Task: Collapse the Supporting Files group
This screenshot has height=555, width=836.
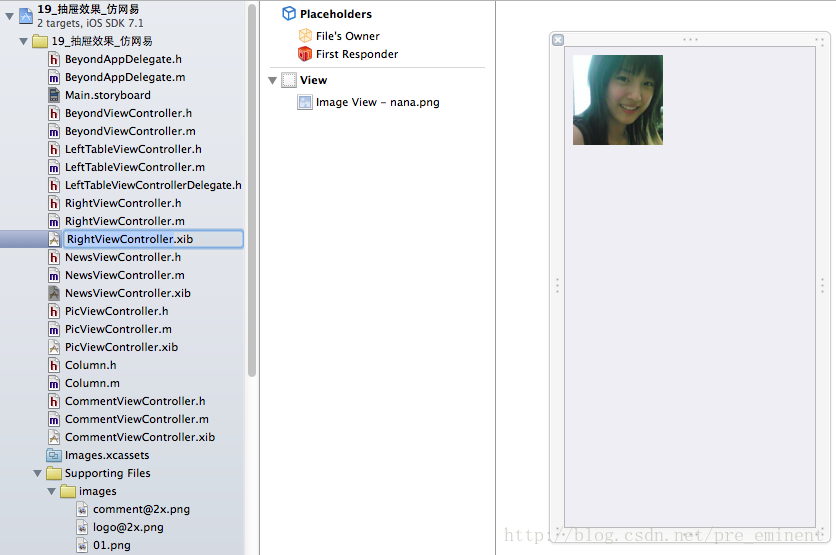Action: [x=38, y=473]
